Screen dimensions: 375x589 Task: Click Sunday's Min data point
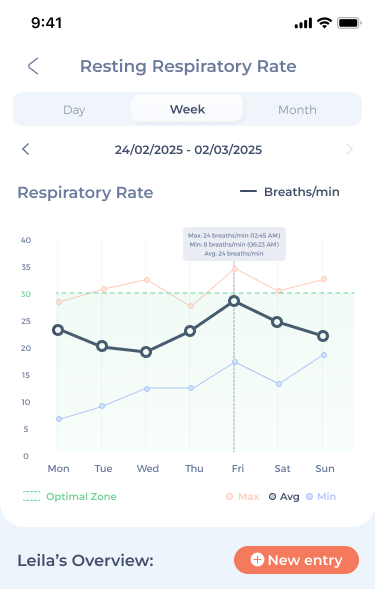pos(324,355)
